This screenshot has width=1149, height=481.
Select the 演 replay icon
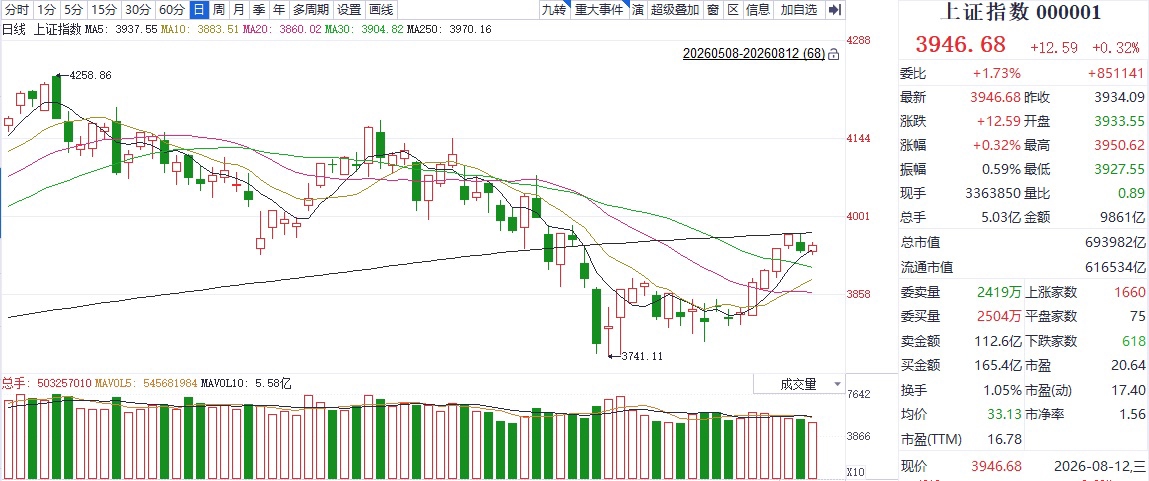[x=638, y=10]
